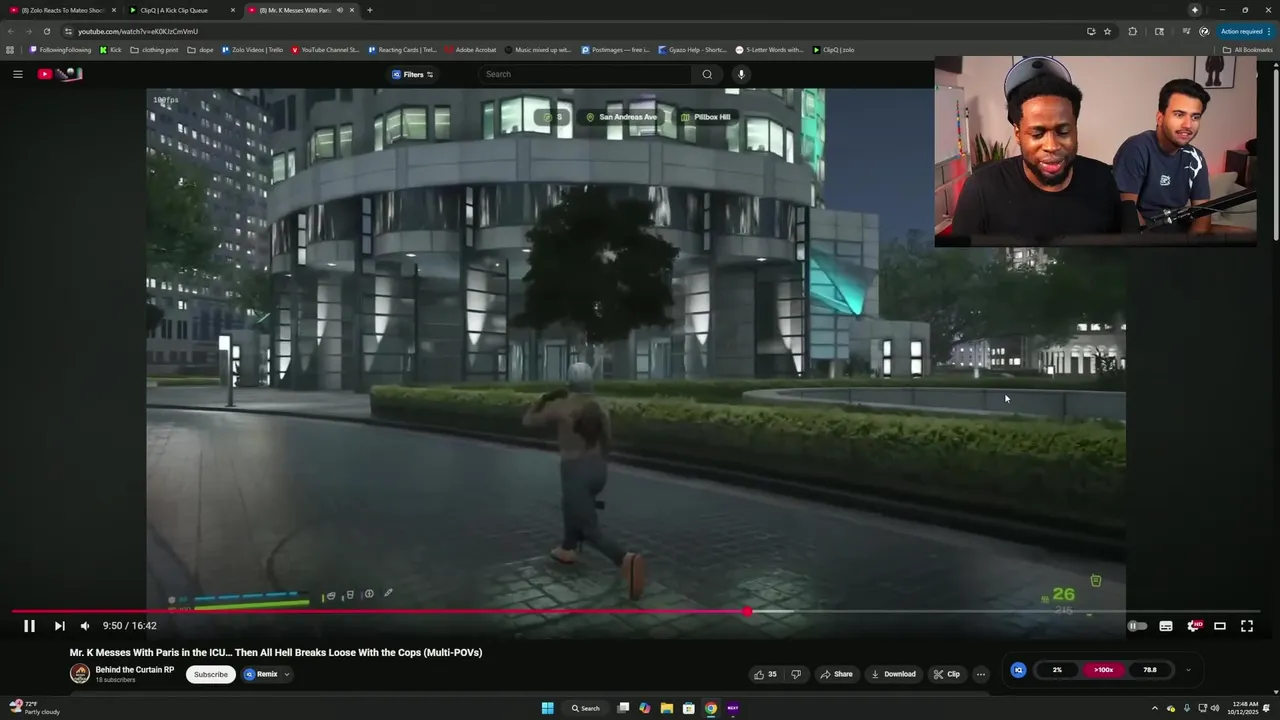The height and width of the screenshot is (720, 1280).
Task: Share the video
Action: click(836, 674)
